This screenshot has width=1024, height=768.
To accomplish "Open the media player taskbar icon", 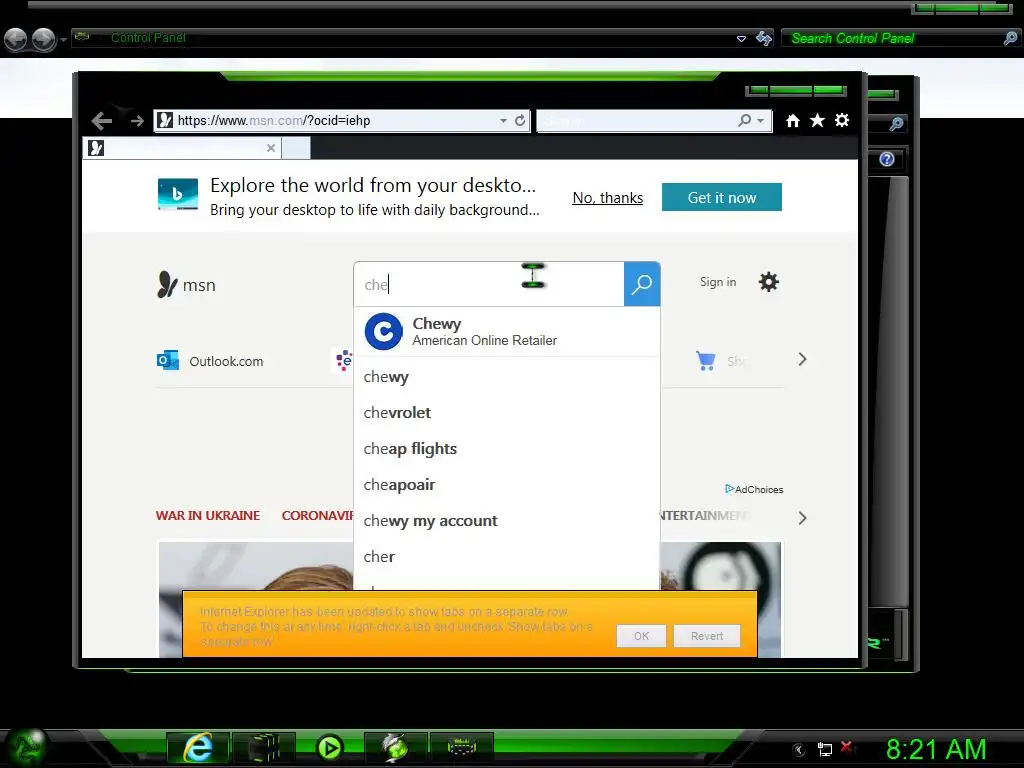I will [329, 748].
